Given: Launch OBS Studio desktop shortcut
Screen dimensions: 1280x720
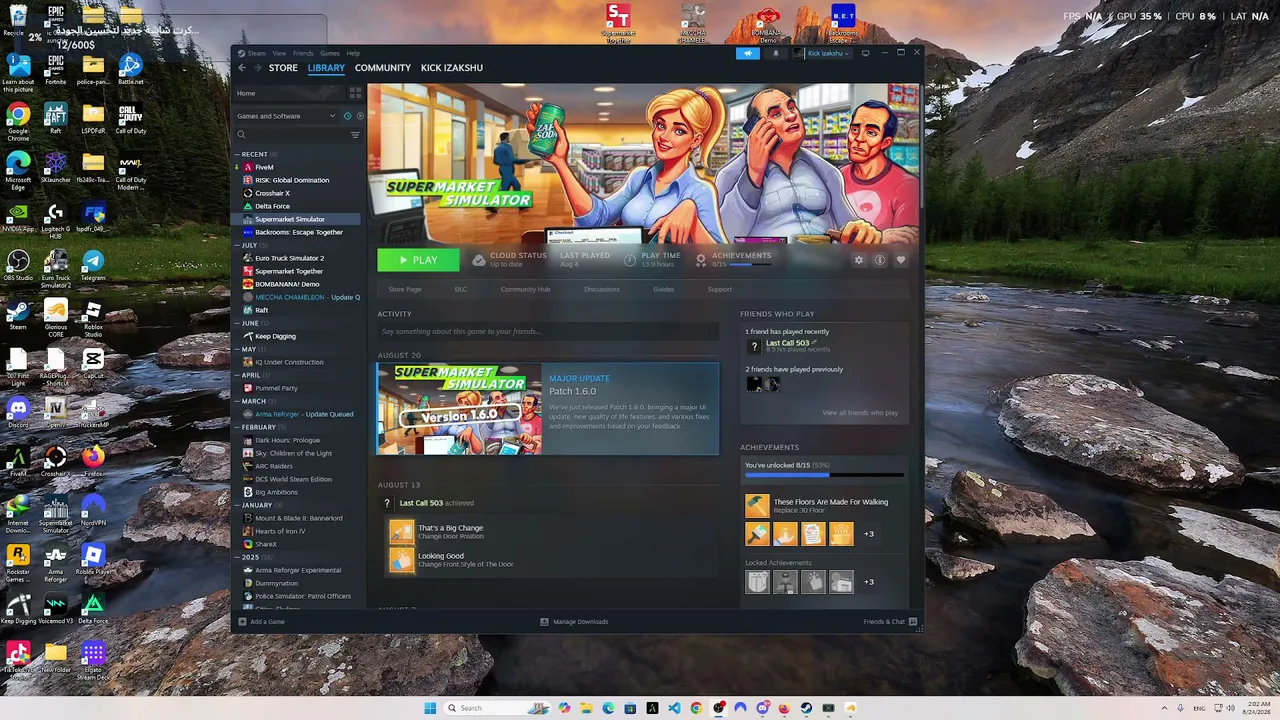Looking at the screenshot, I should pos(18,265).
